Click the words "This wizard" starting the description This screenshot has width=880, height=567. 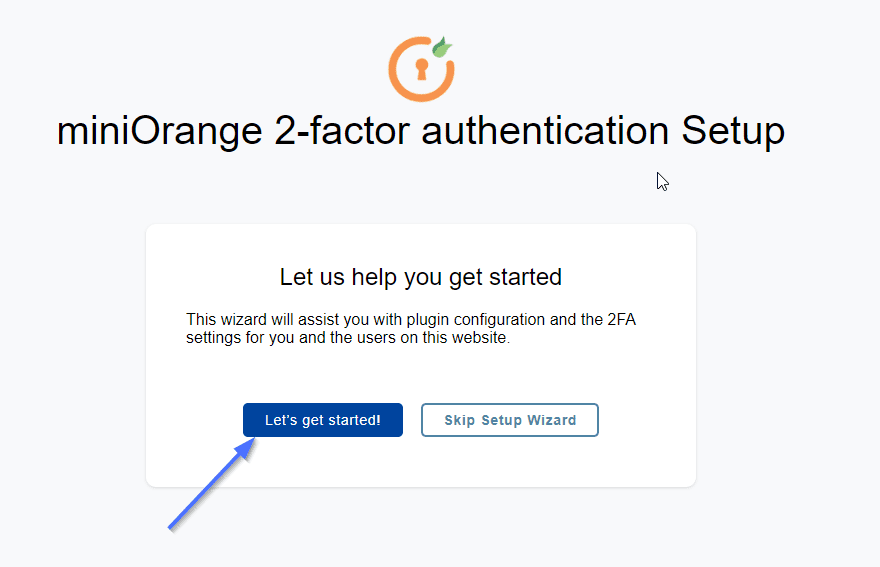click(222, 320)
